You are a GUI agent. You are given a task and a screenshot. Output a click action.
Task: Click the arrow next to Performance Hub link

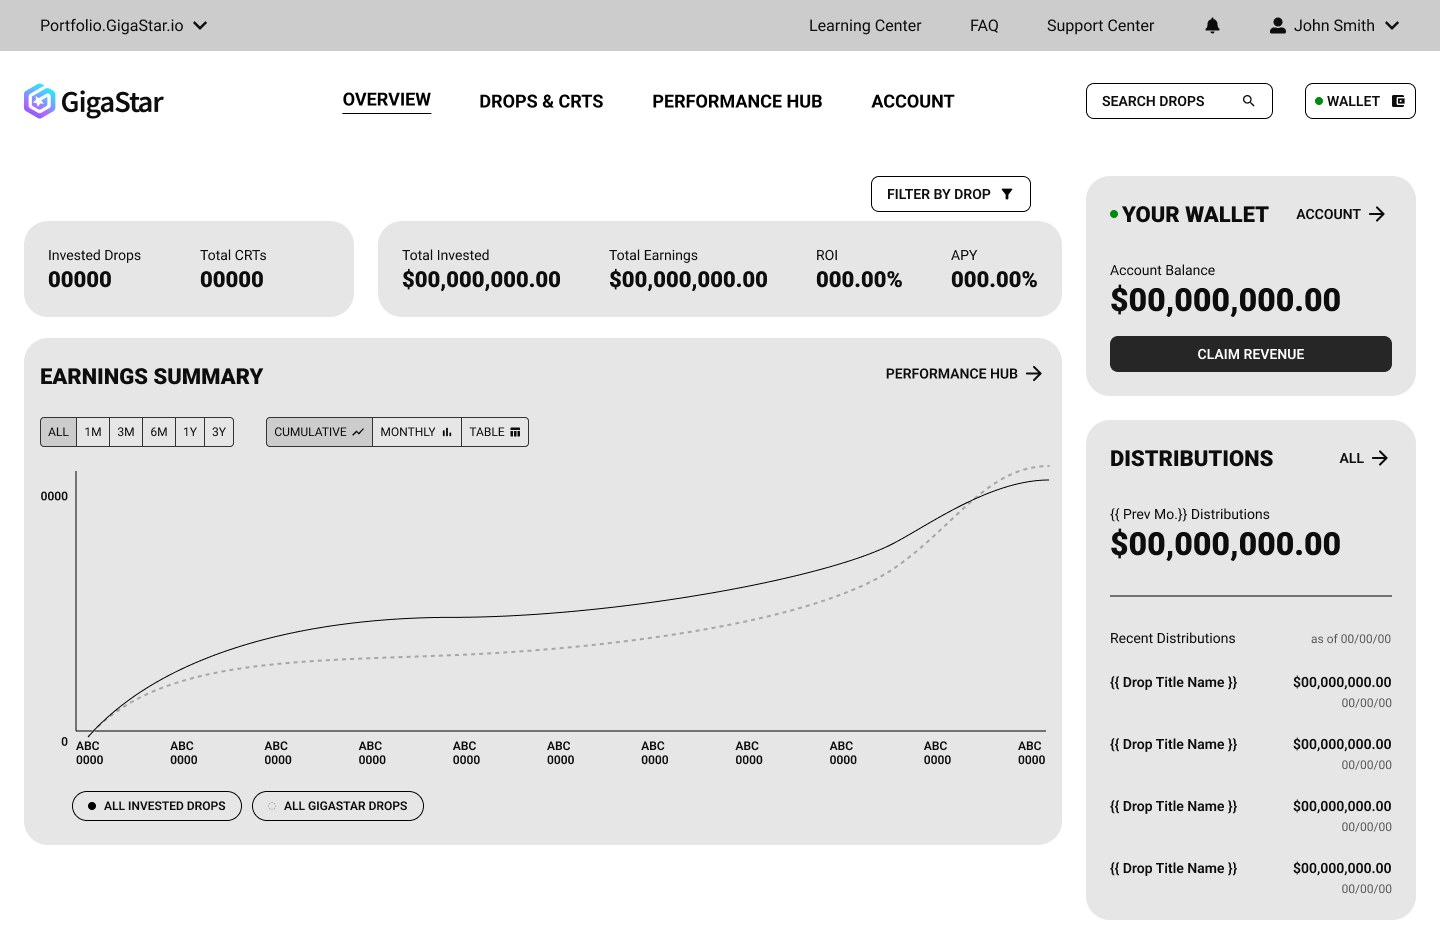pyautogui.click(x=1034, y=374)
